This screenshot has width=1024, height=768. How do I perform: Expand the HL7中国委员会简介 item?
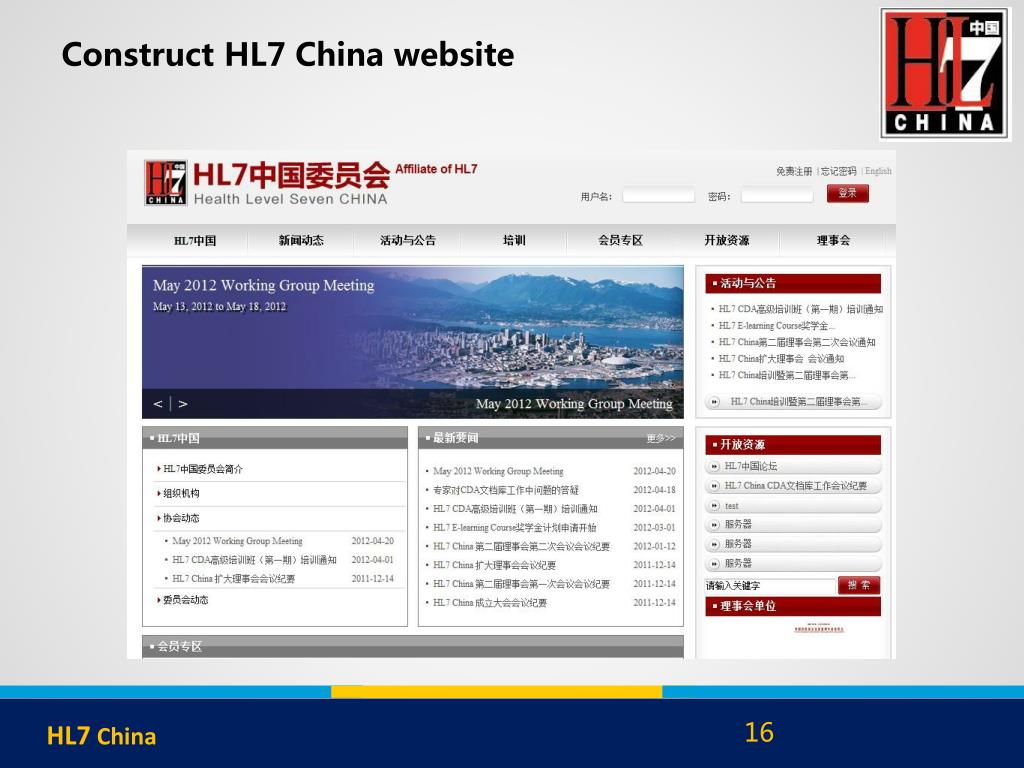pos(200,469)
